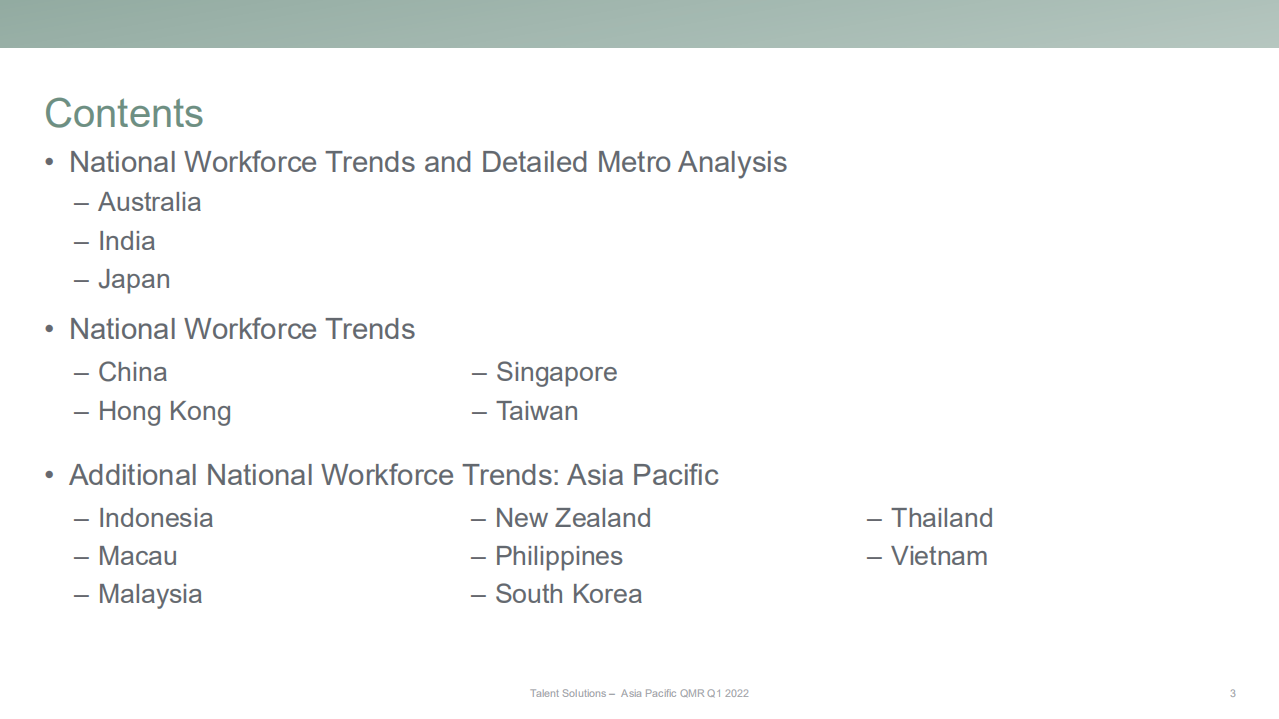Click the Macau entry
The image size is (1279, 719).
[137, 556]
